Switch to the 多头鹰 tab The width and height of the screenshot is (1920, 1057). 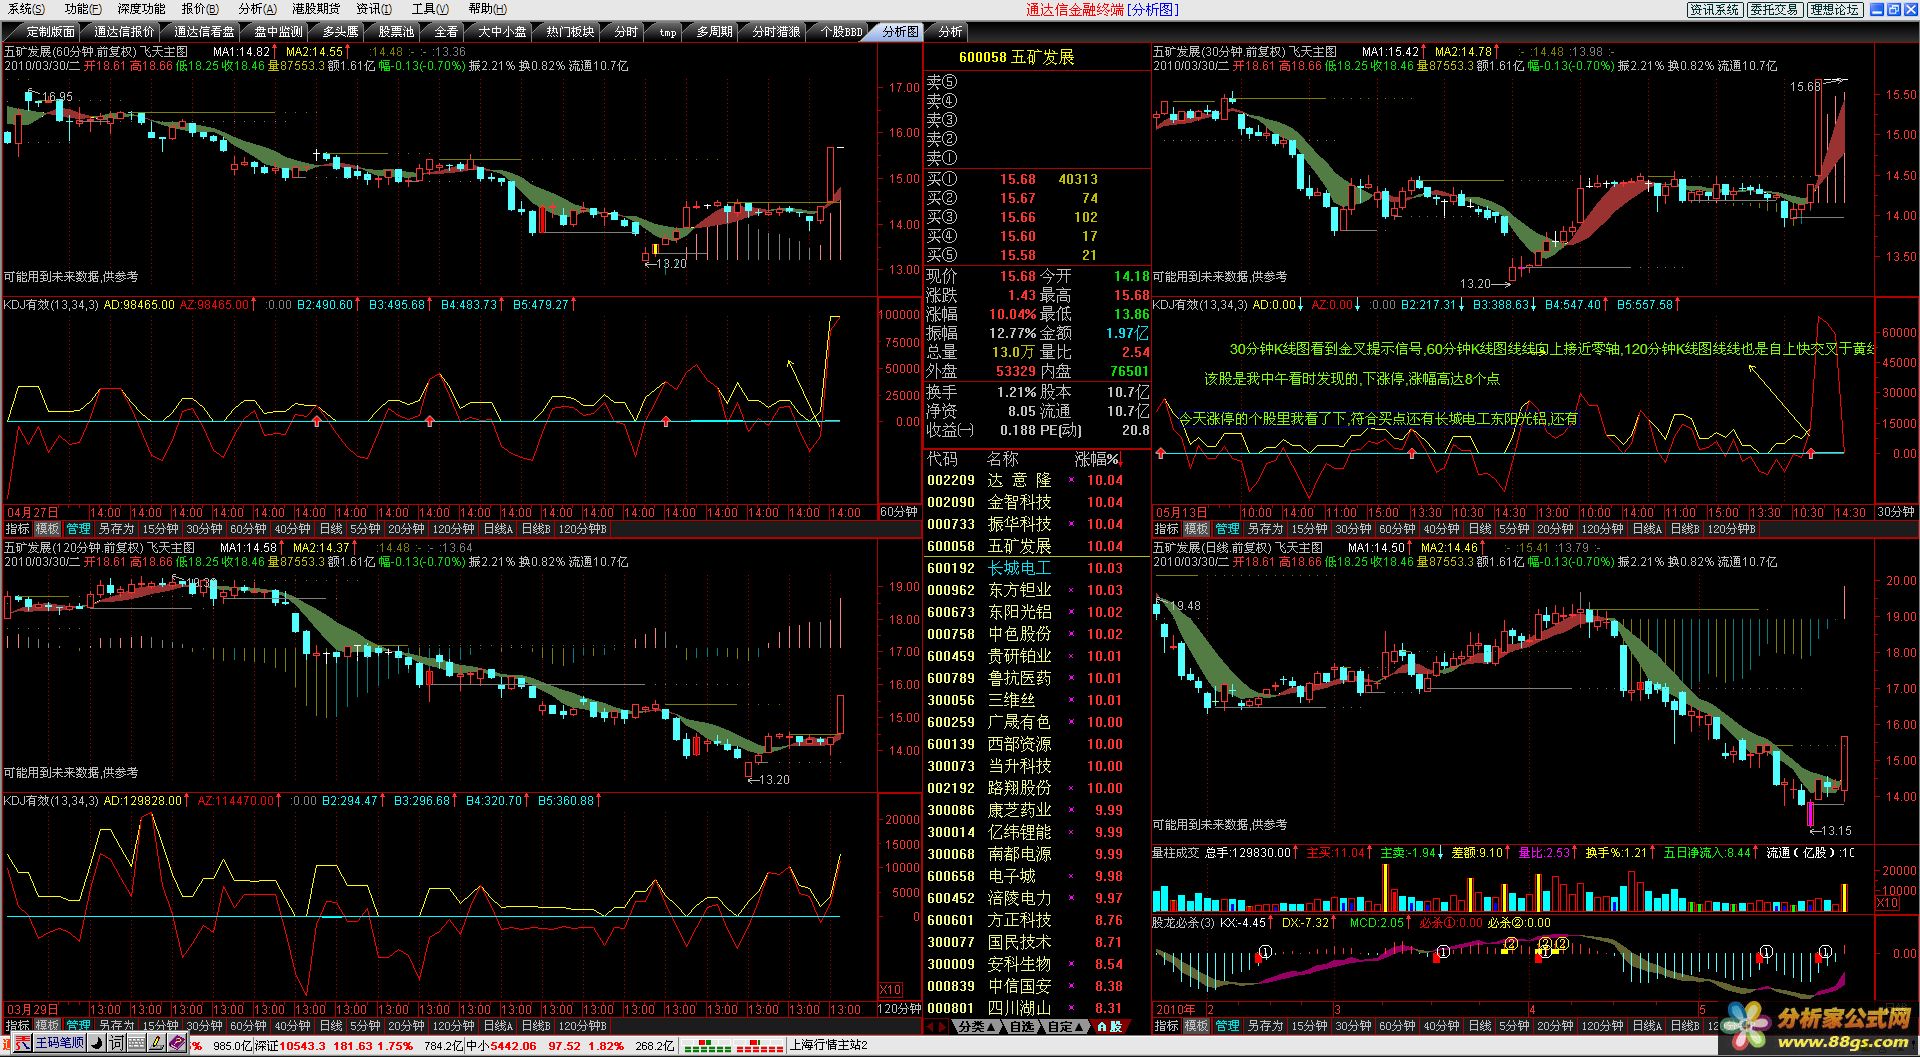tap(340, 32)
